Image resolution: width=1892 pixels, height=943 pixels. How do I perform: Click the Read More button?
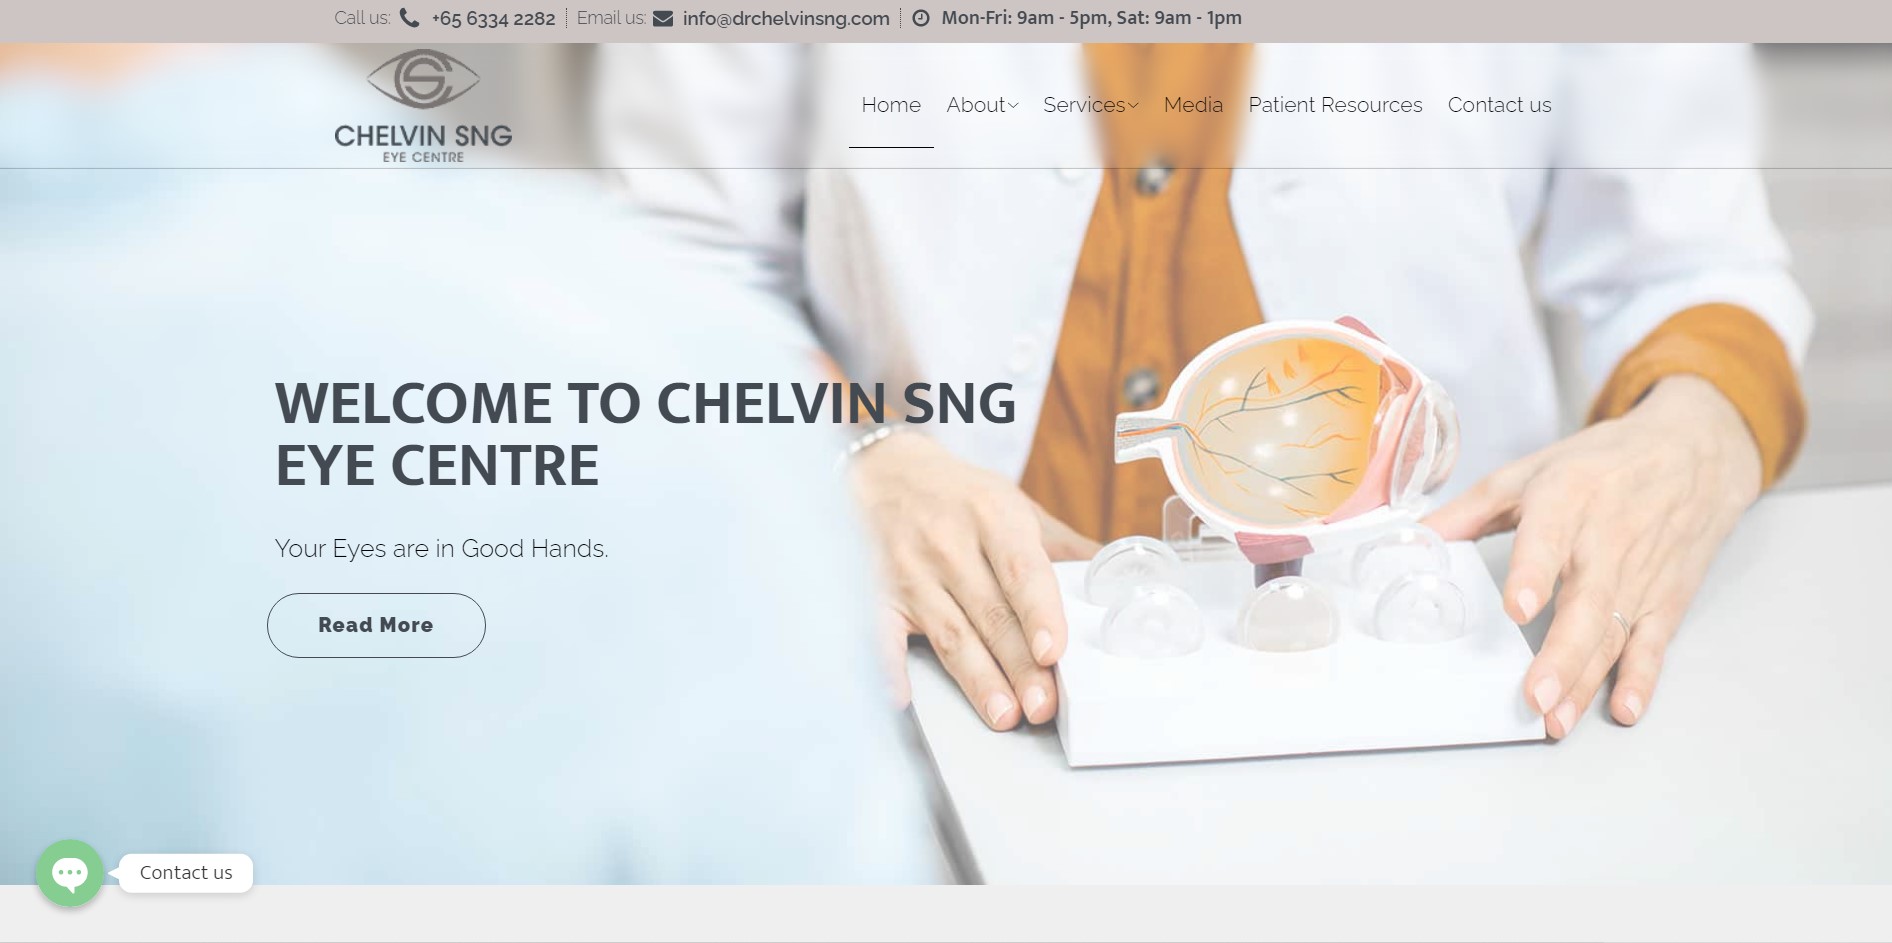[x=376, y=625]
